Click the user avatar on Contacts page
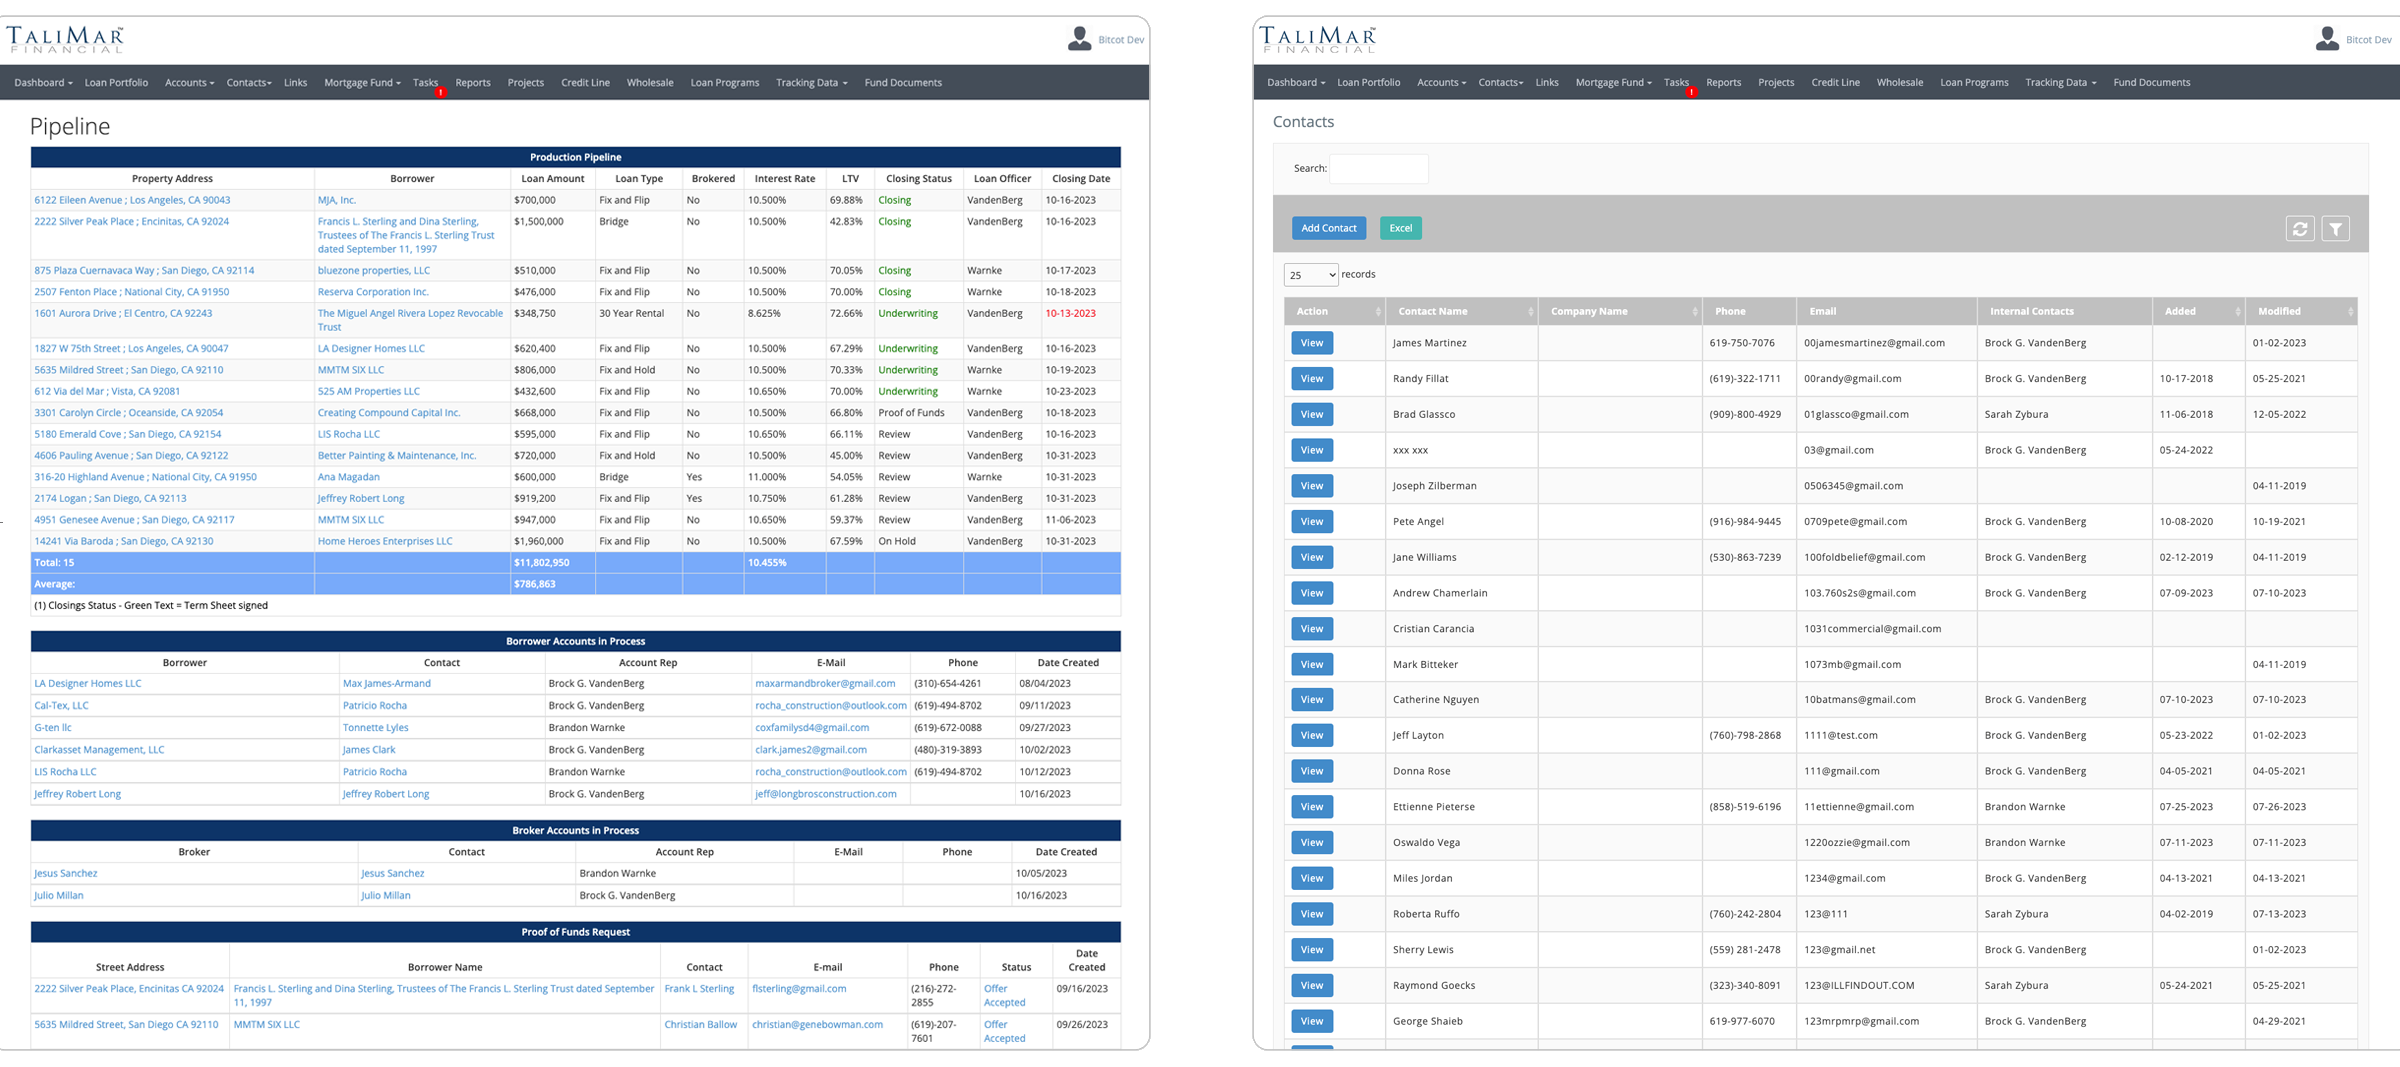The height and width of the screenshot is (1067, 2400). click(2326, 39)
